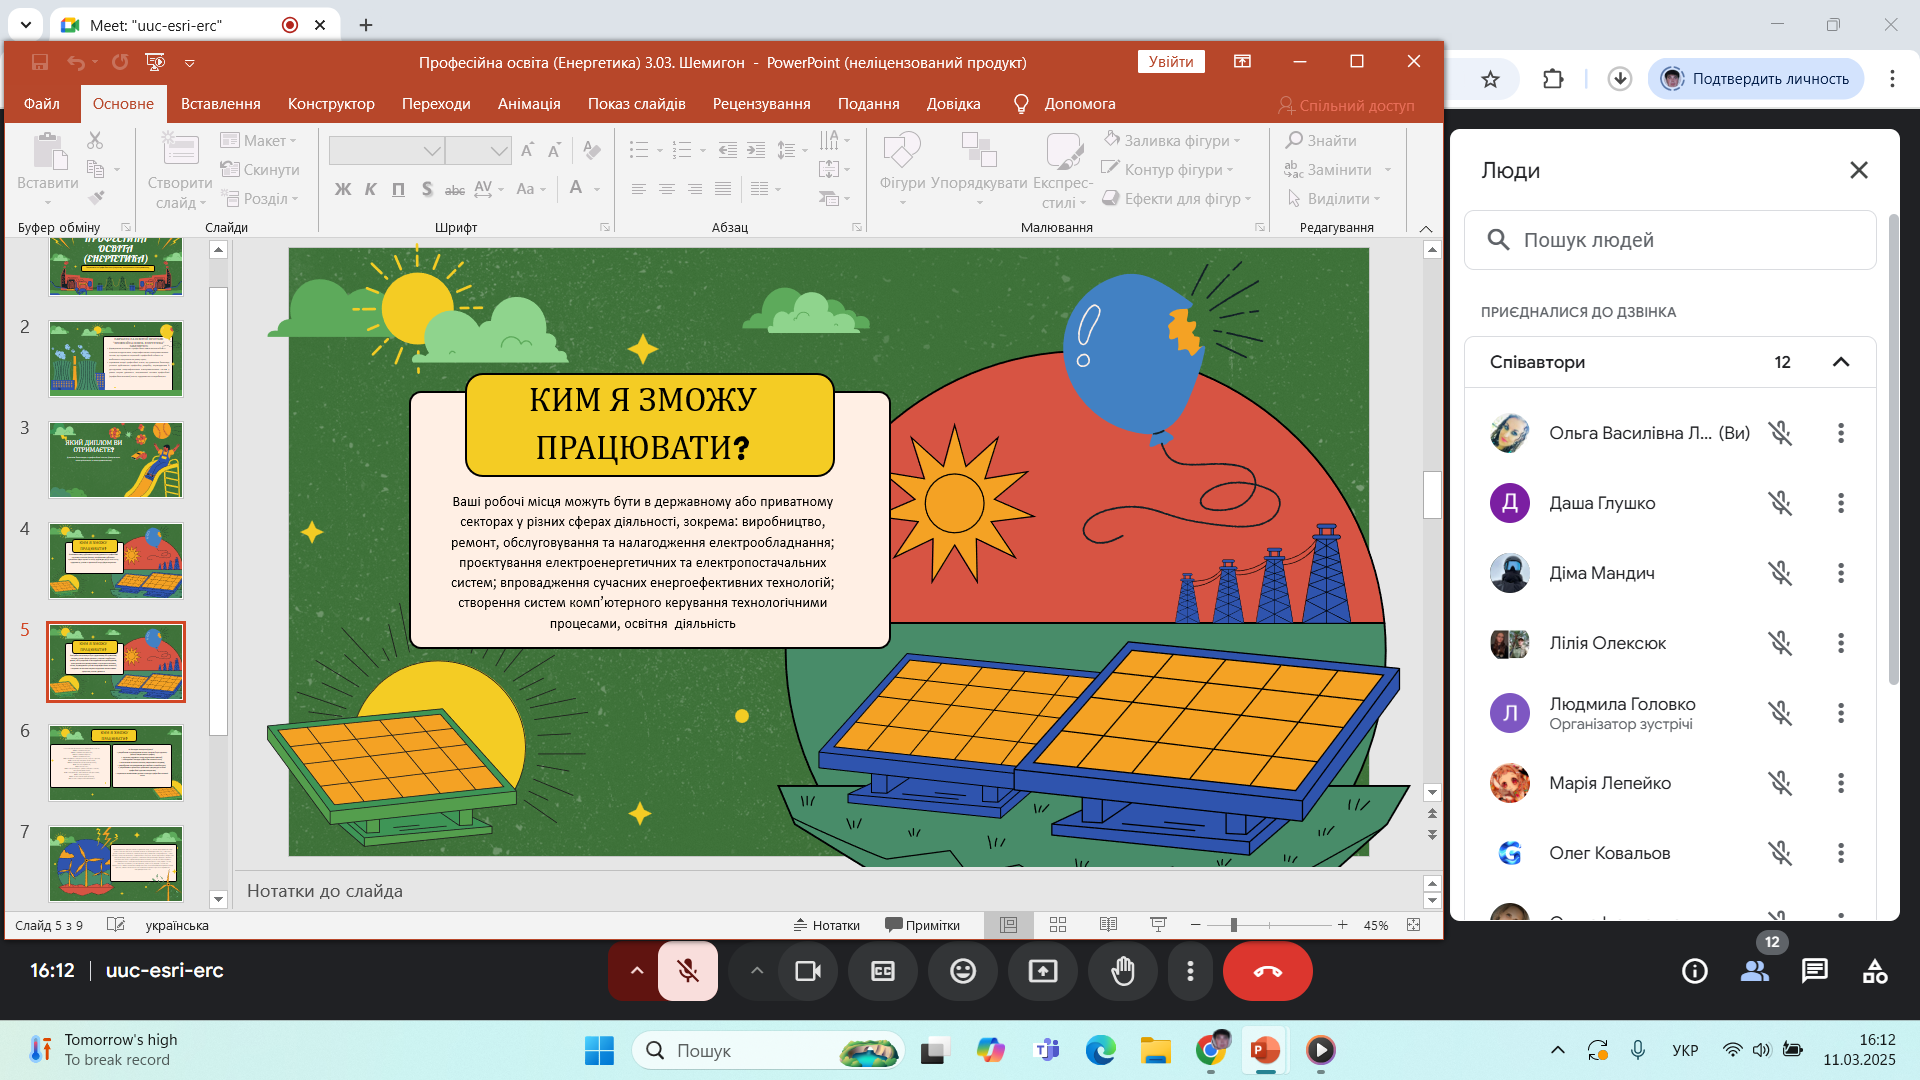Open the Анімація ribbon tab
Screen dimensions: 1920x1080
529,104
